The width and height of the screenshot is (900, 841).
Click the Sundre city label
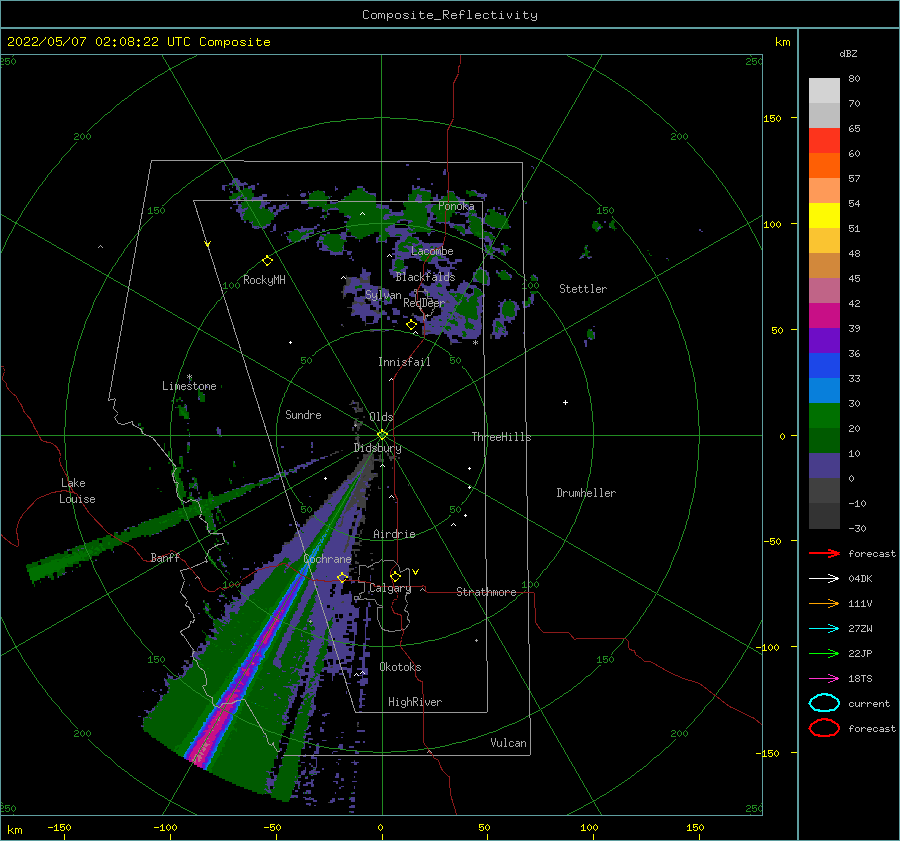pyautogui.click(x=303, y=414)
